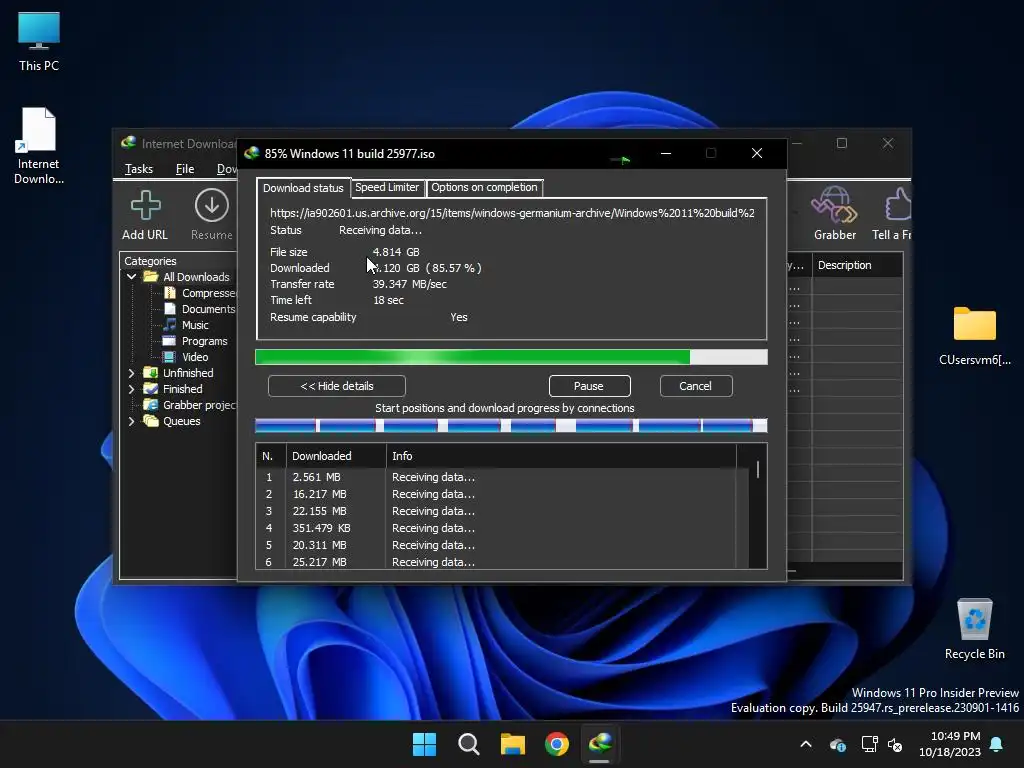Open the Windows Start menu
This screenshot has height=768, width=1024.
(424, 744)
